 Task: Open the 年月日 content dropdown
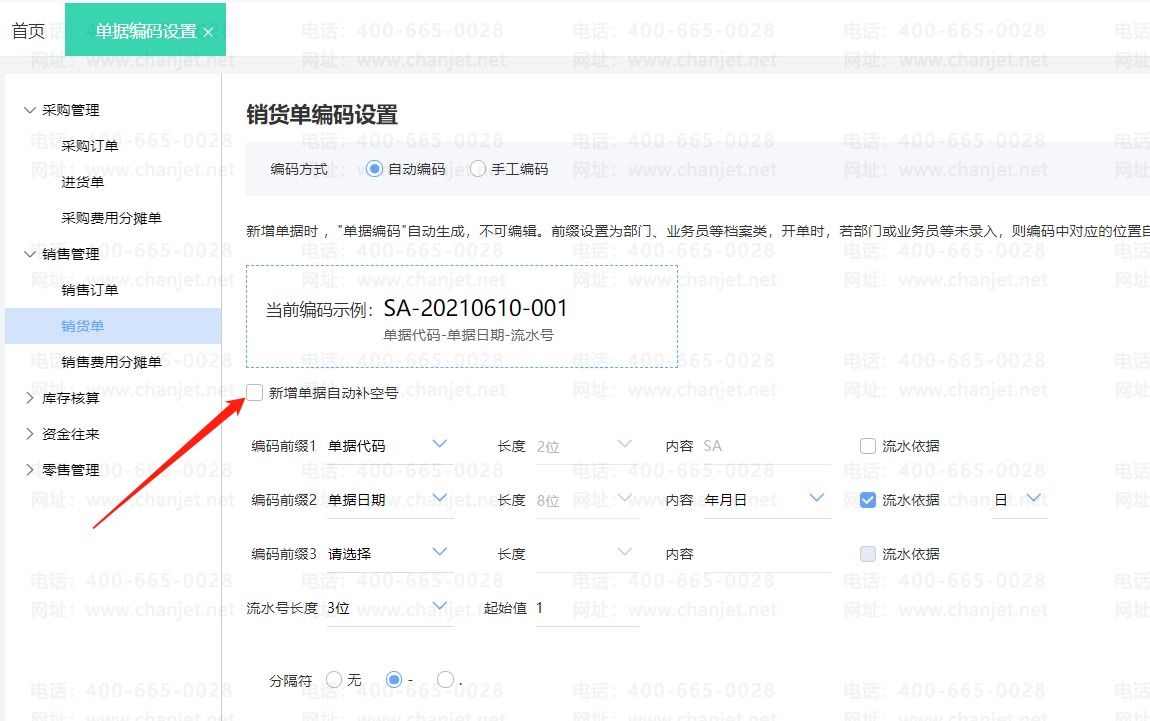coord(766,500)
